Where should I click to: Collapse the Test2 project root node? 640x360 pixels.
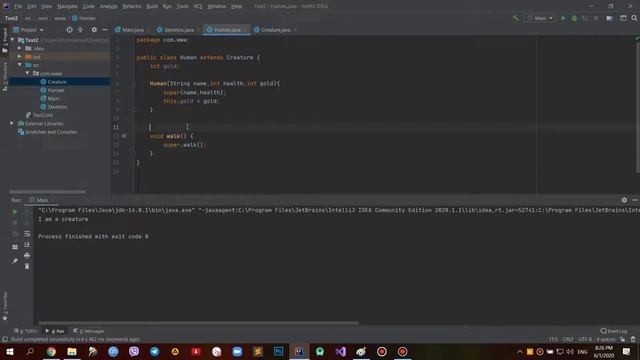point(13,40)
